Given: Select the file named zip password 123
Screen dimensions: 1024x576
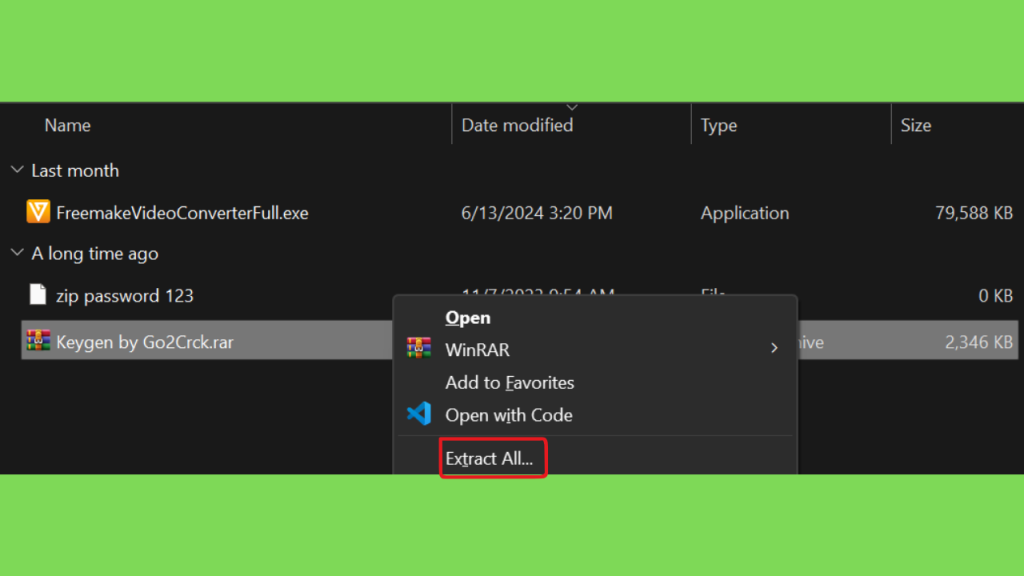Looking at the screenshot, I should pos(125,296).
